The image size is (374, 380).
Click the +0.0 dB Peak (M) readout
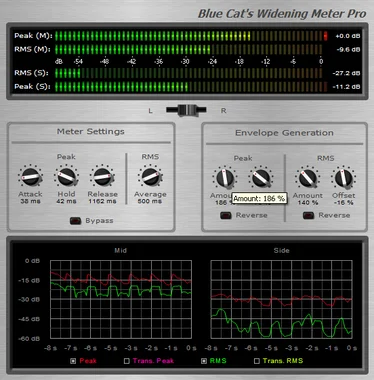click(348, 36)
